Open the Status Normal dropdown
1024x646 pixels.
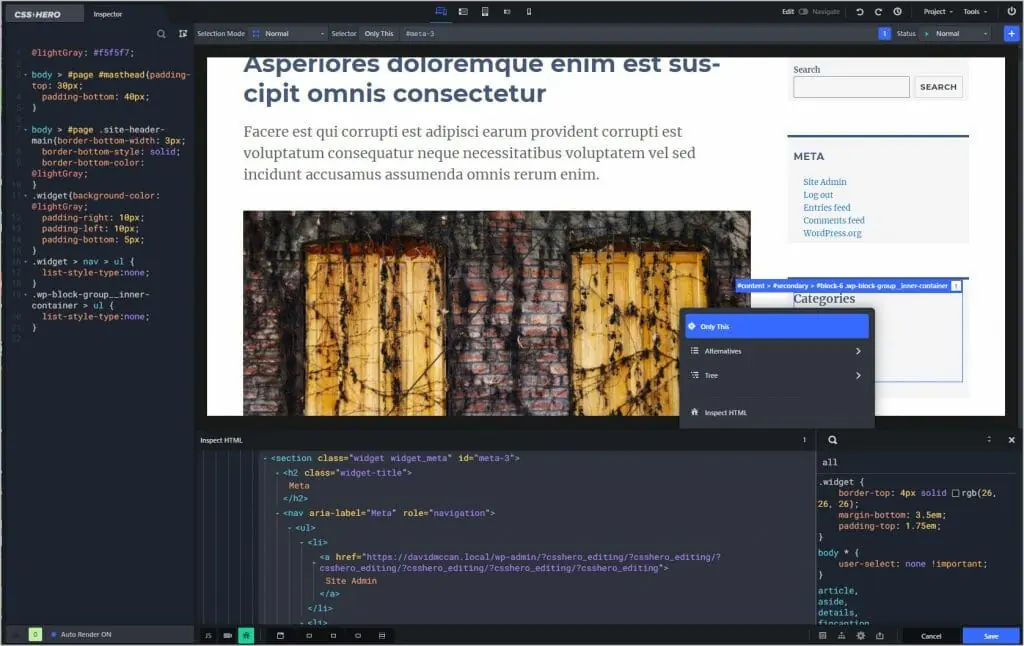coord(954,33)
